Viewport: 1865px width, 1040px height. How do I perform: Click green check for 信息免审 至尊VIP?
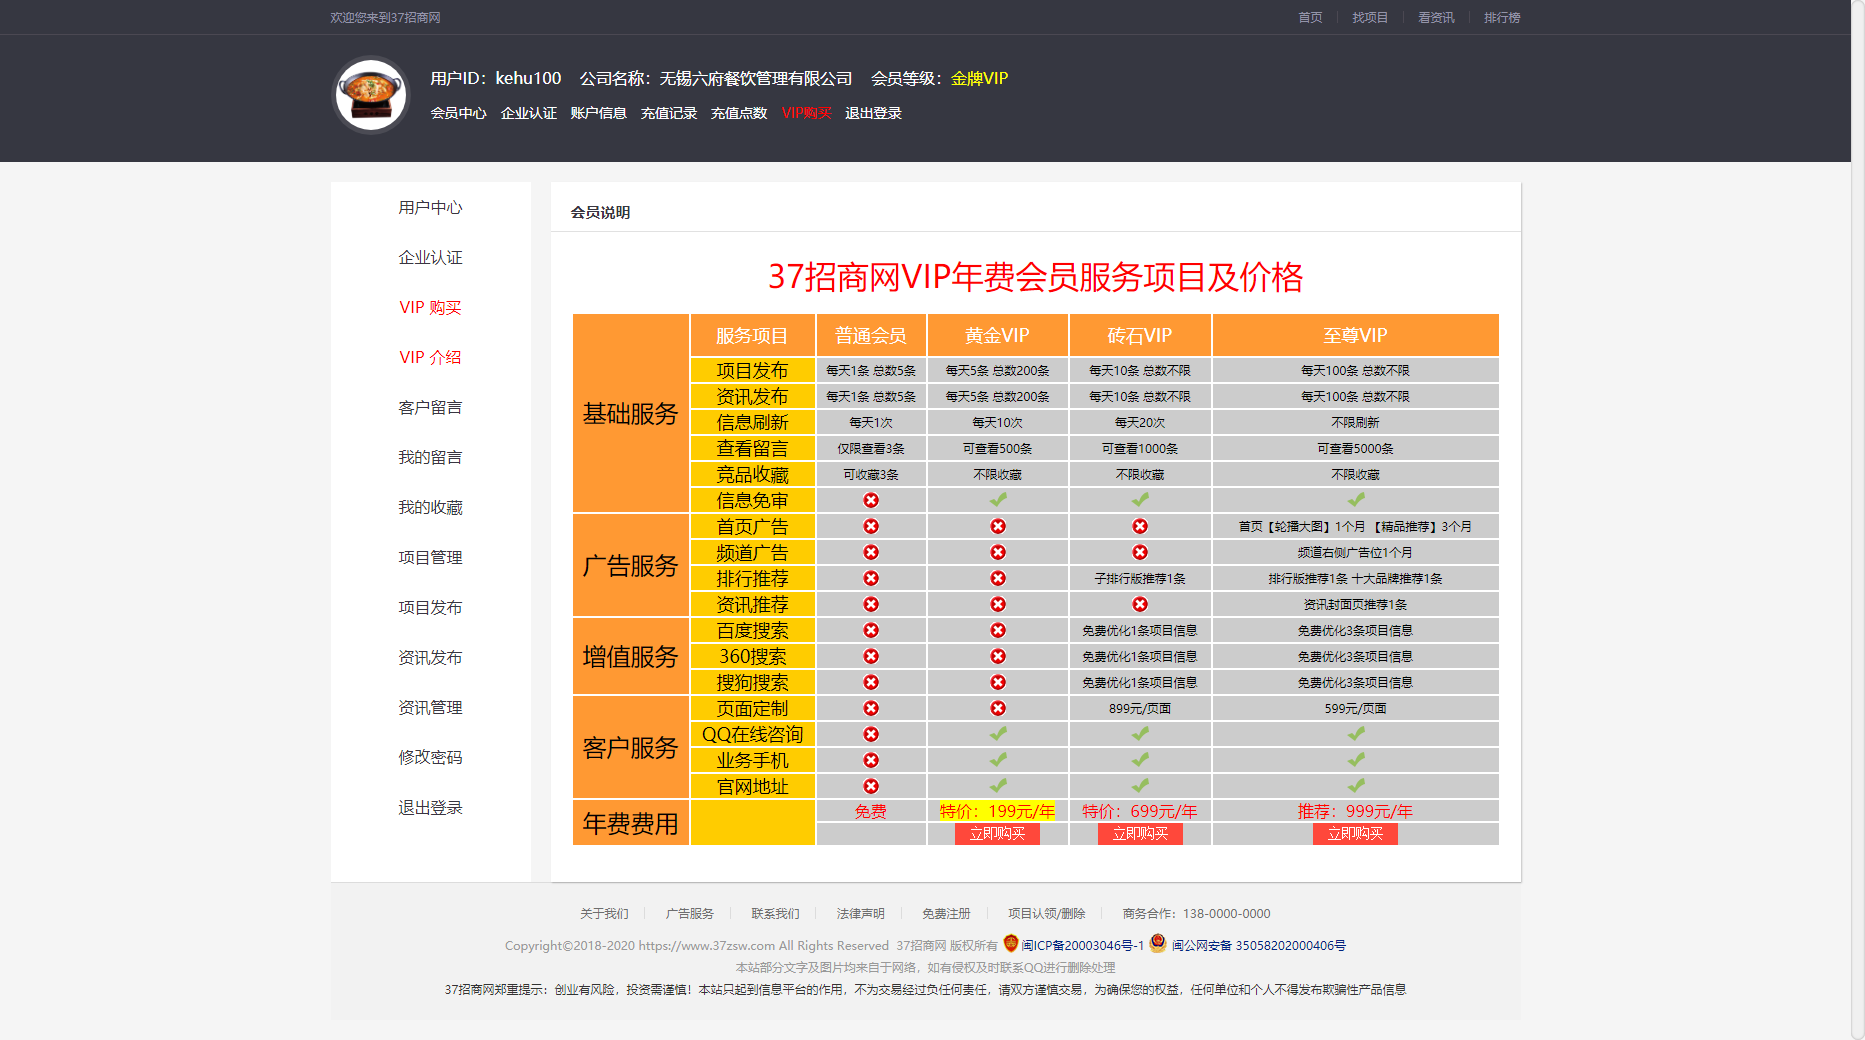click(1356, 499)
